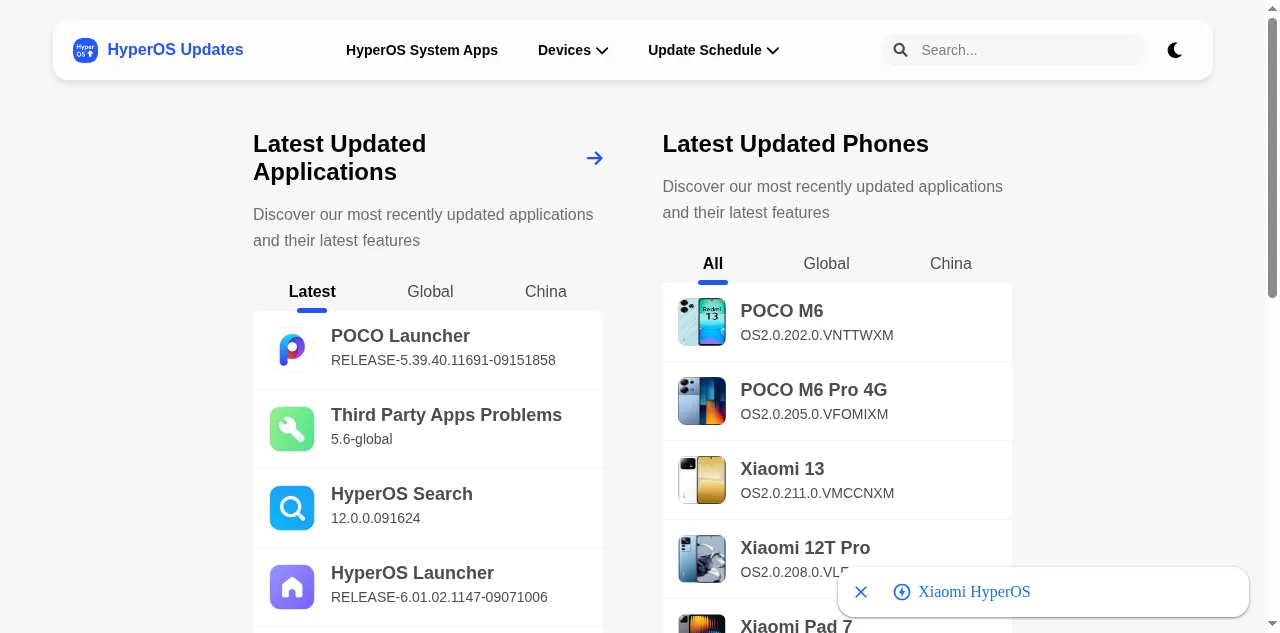Image resolution: width=1280 pixels, height=633 pixels.
Task: Select the All phones tab
Action: 713,264
